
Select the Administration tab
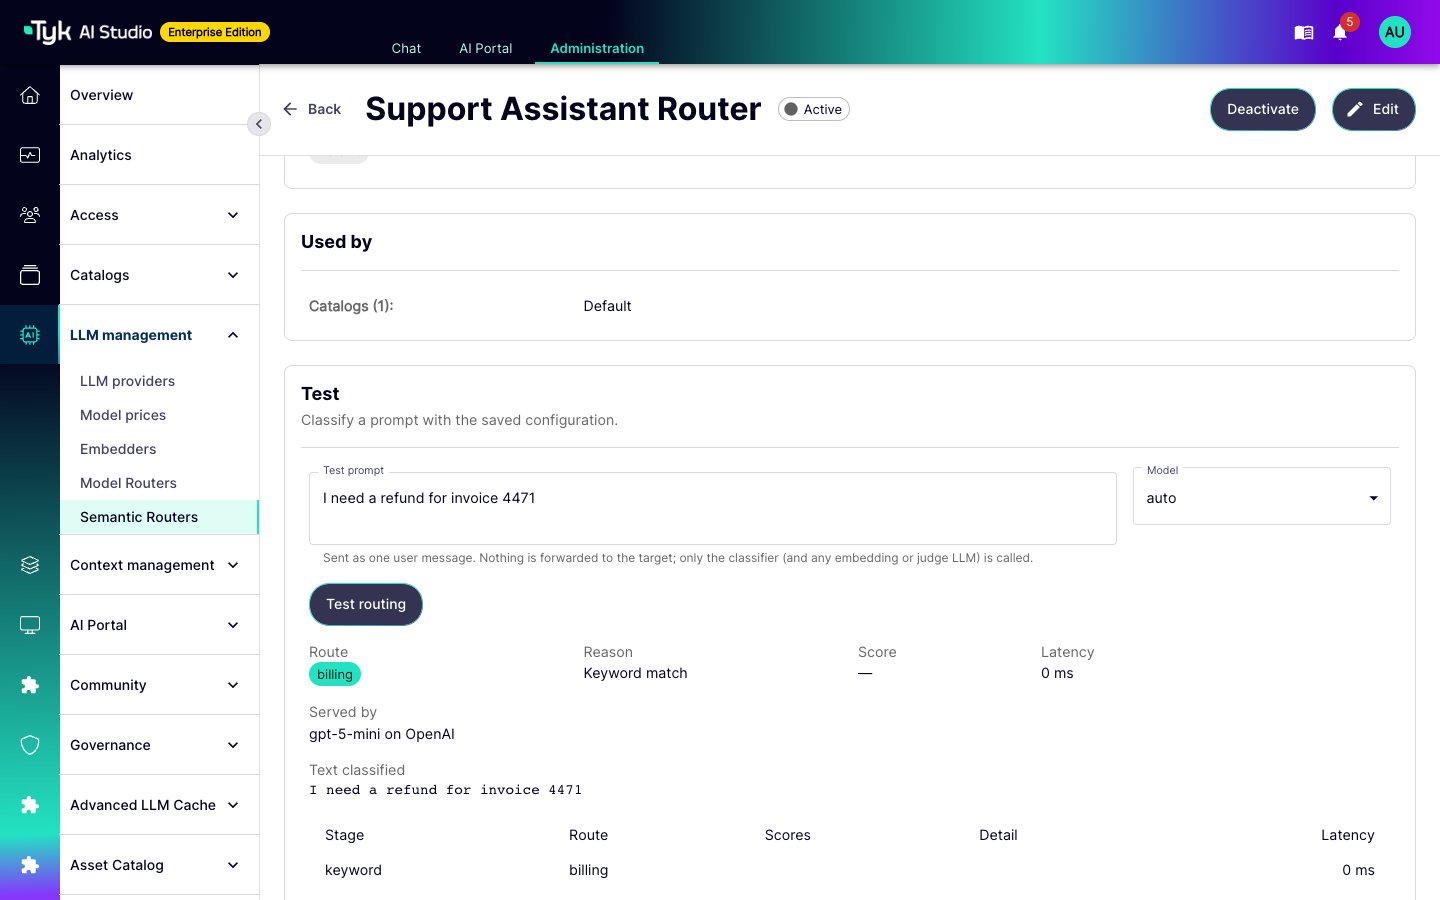point(597,48)
